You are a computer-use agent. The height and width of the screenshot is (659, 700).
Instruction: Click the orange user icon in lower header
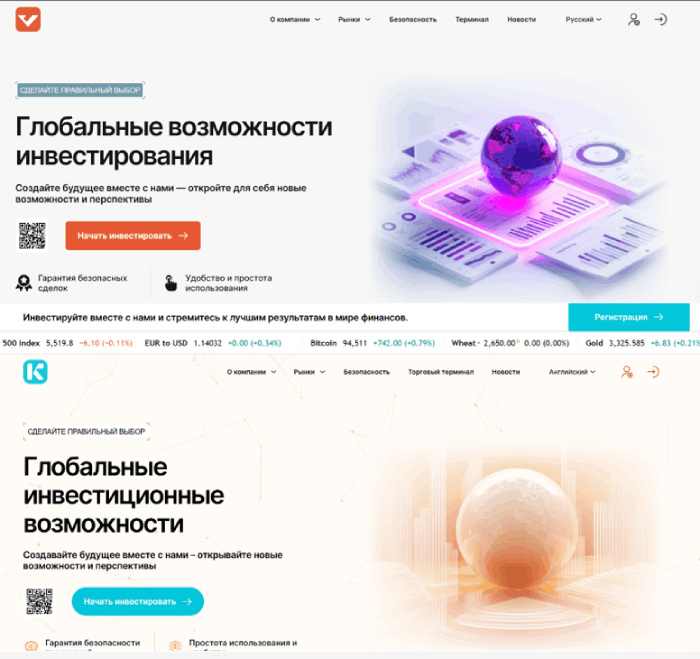pos(627,372)
